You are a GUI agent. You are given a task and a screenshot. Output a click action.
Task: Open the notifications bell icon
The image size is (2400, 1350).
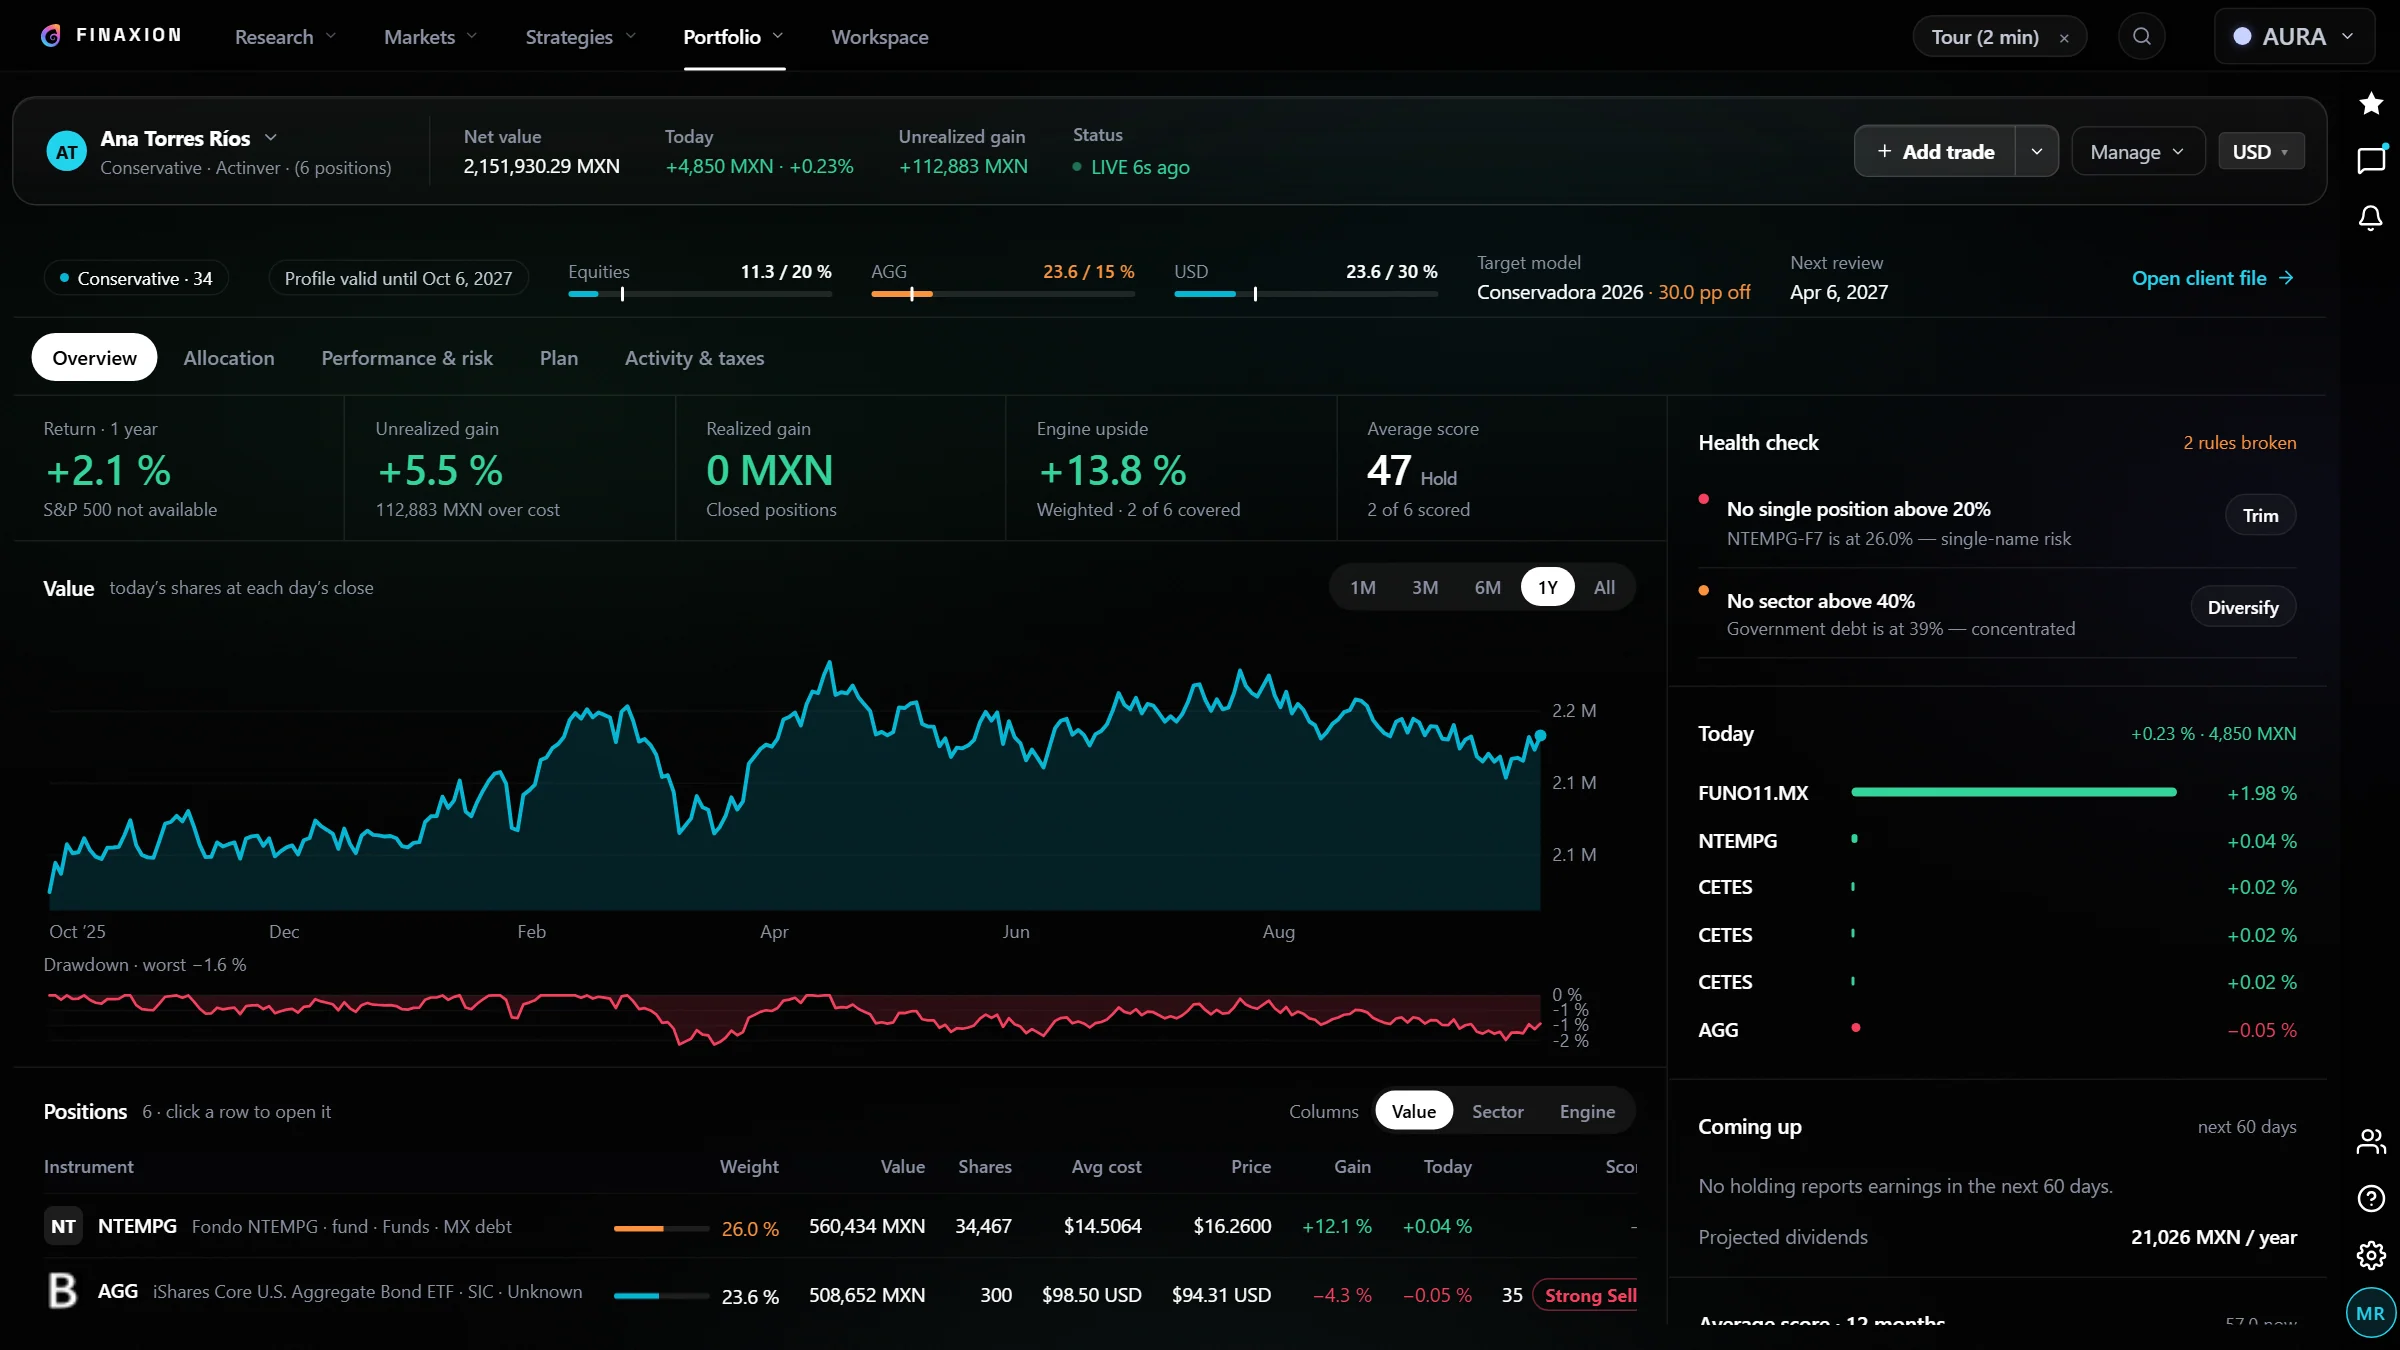click(x=2371, y=218)
